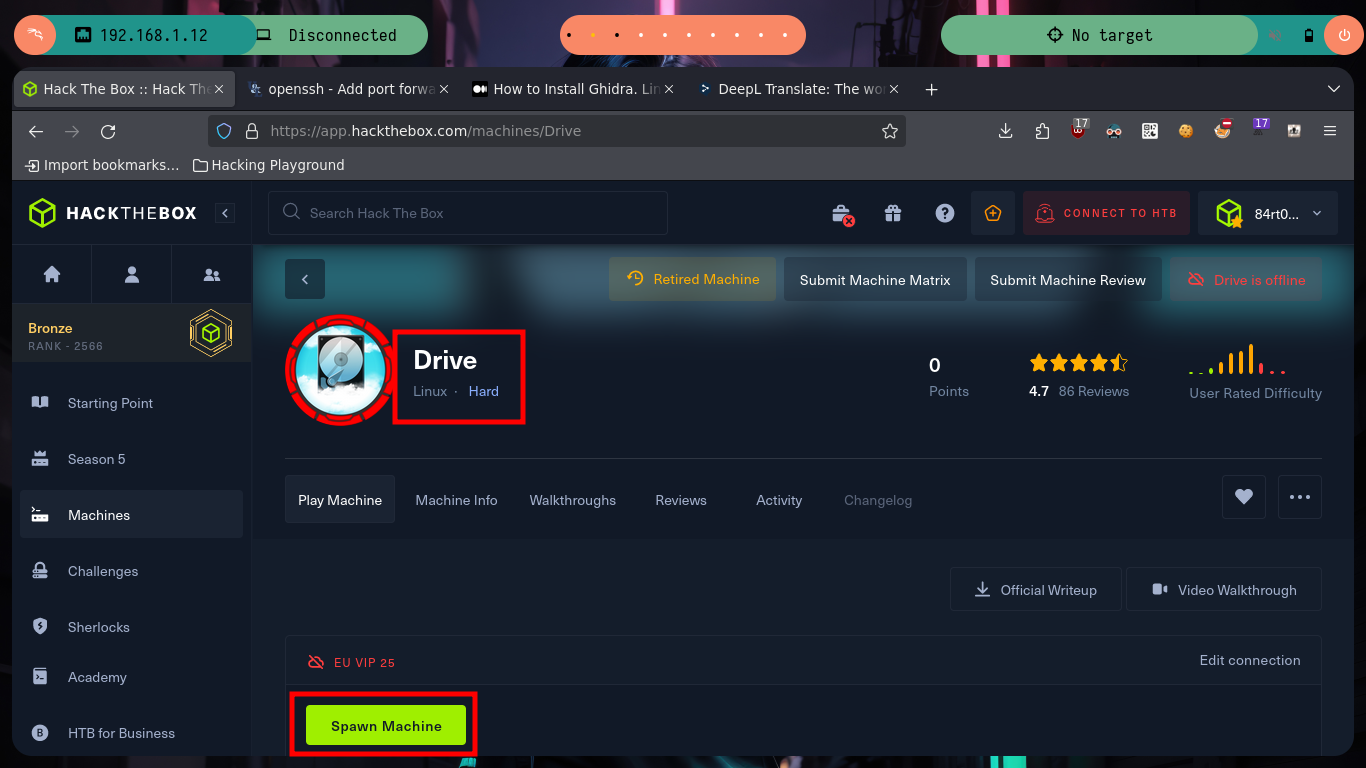
Task: Switch to the Activity tab
Action: tap(779, 500)
